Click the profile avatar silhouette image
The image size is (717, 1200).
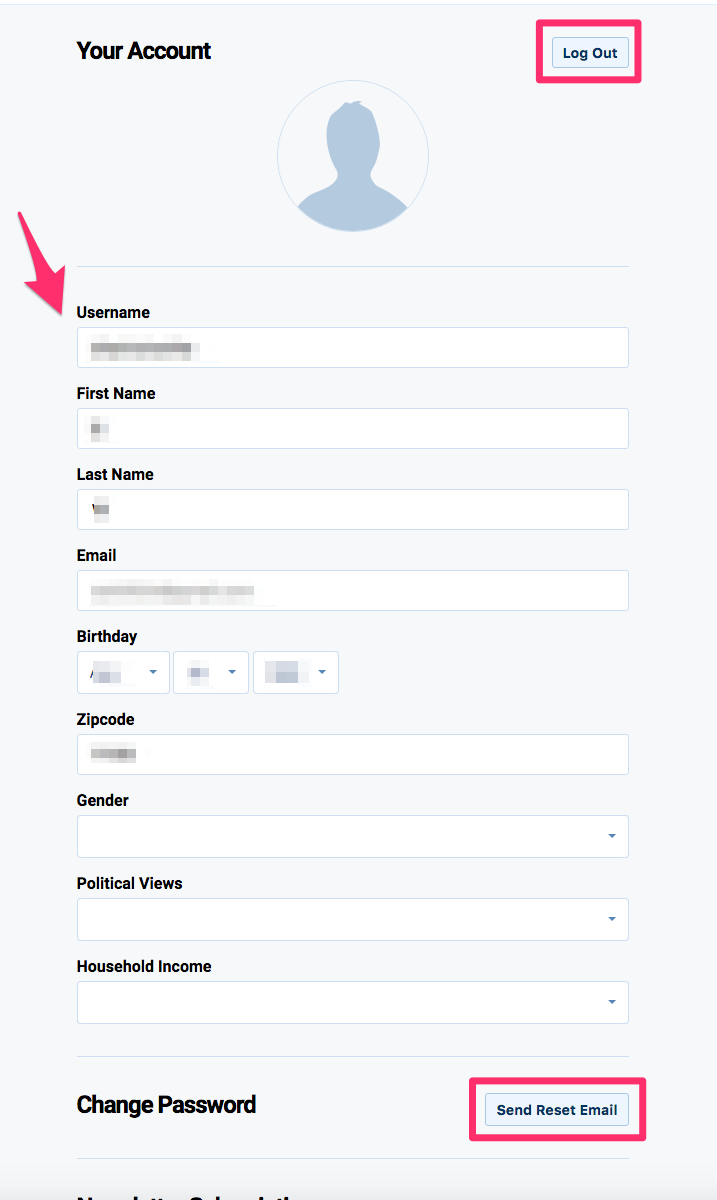[353, 157]
